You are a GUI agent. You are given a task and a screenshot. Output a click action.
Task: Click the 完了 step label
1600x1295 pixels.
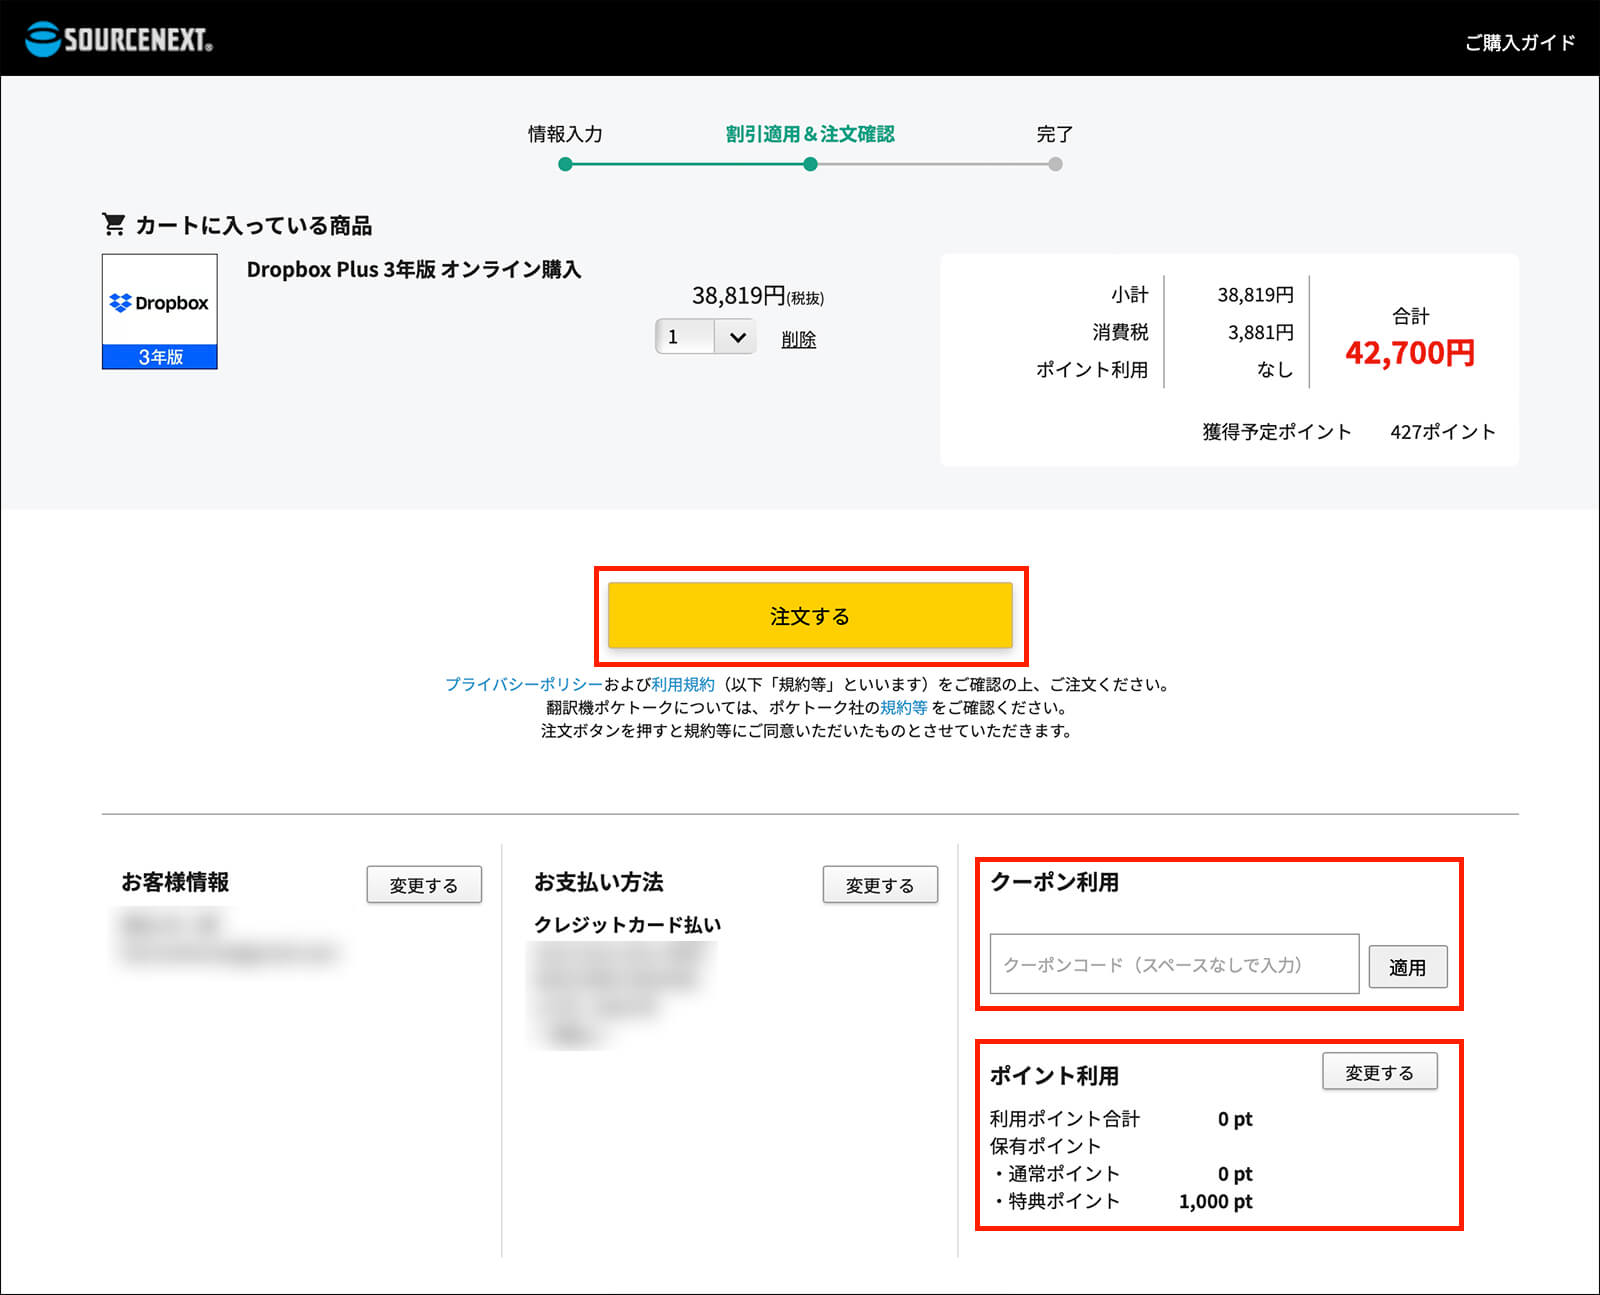1055,134
